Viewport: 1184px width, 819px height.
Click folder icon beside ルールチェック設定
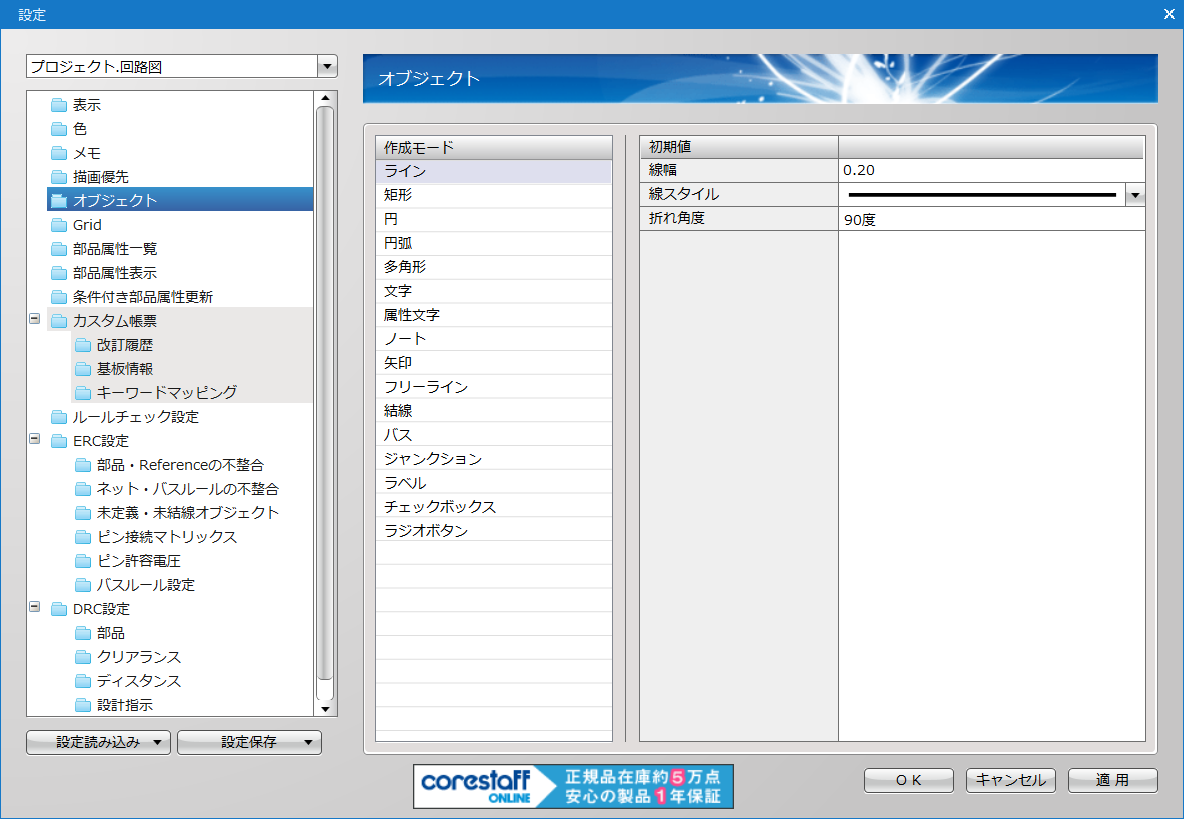(59, 417)
